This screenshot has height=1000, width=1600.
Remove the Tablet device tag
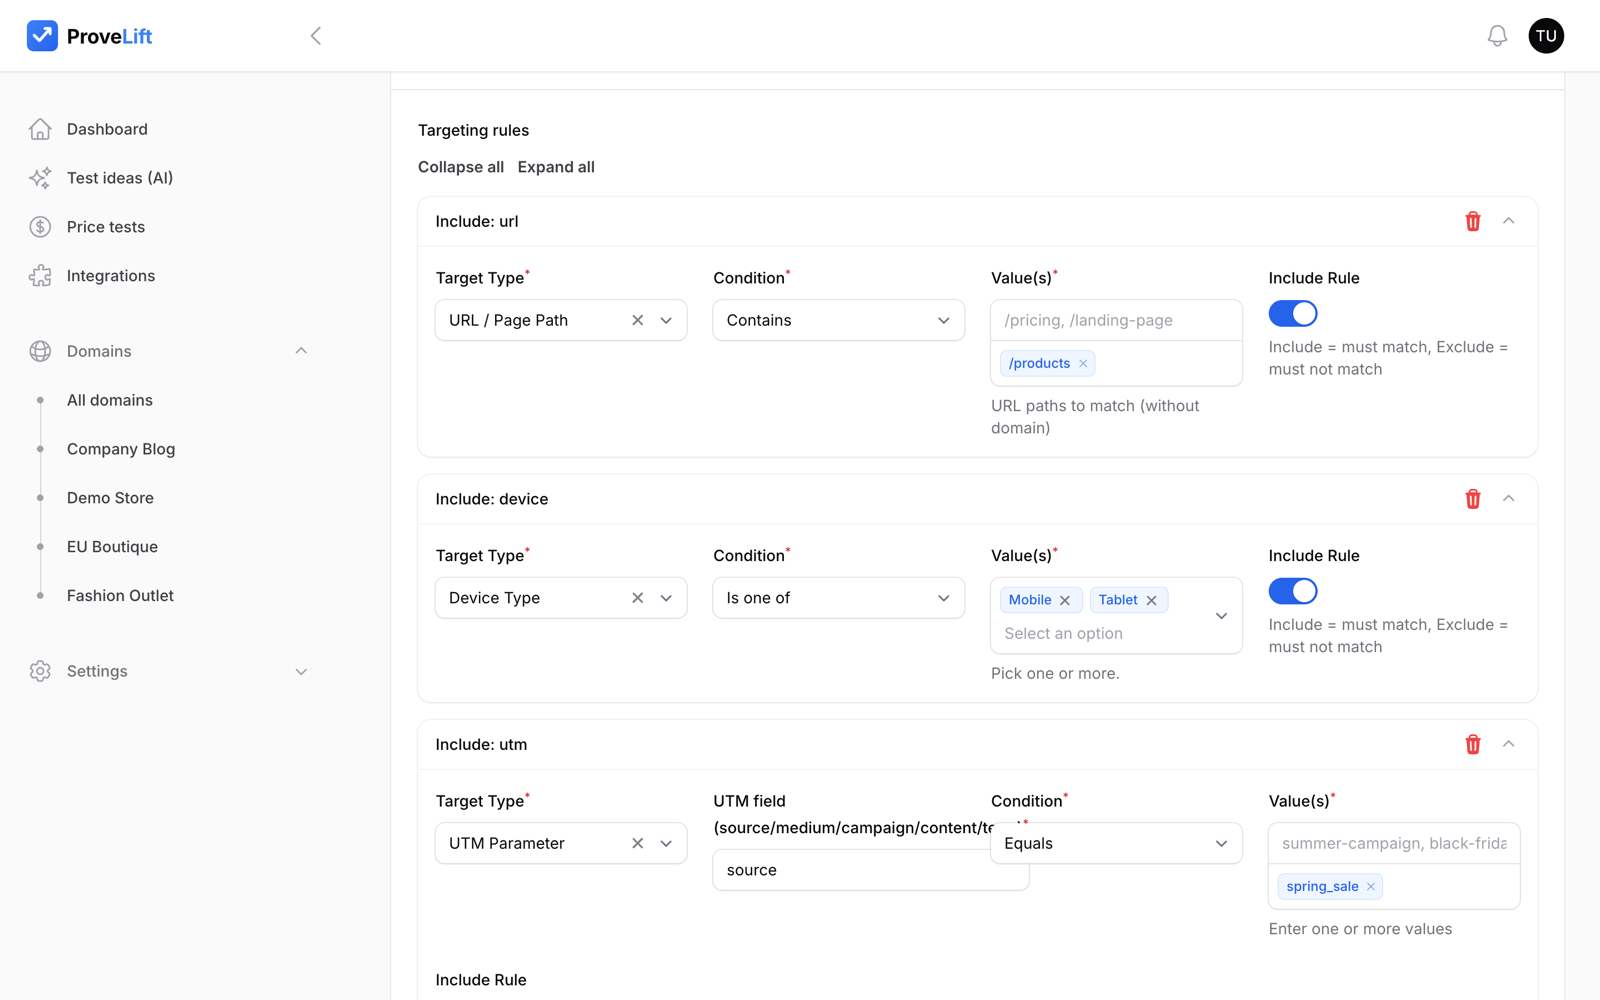pos(1152,600)
